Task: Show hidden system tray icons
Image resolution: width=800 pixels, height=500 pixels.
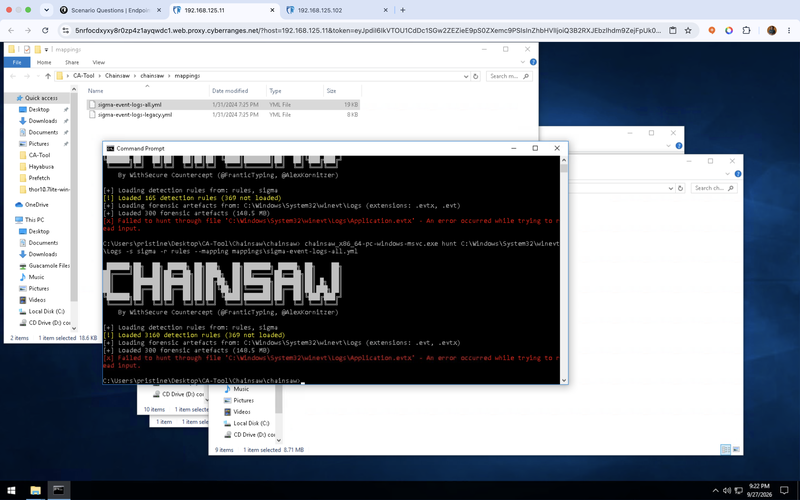Action: [x=715, y=491]
